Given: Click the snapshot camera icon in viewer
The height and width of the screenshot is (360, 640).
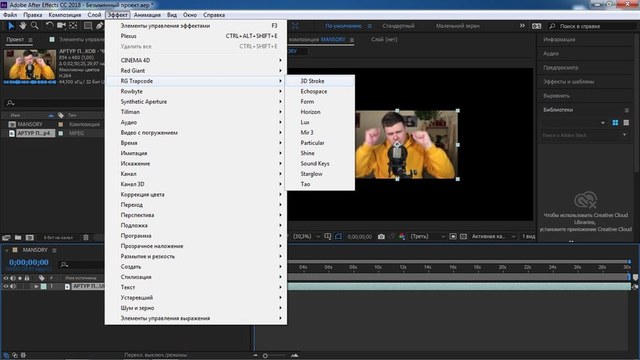Looking at the screenshot, I should coord(381,236).
